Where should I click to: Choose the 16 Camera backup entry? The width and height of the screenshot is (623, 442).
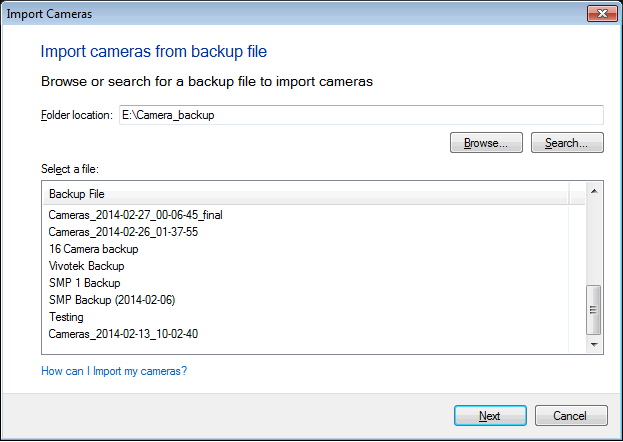pyautogui.click(x=93, y=249)
